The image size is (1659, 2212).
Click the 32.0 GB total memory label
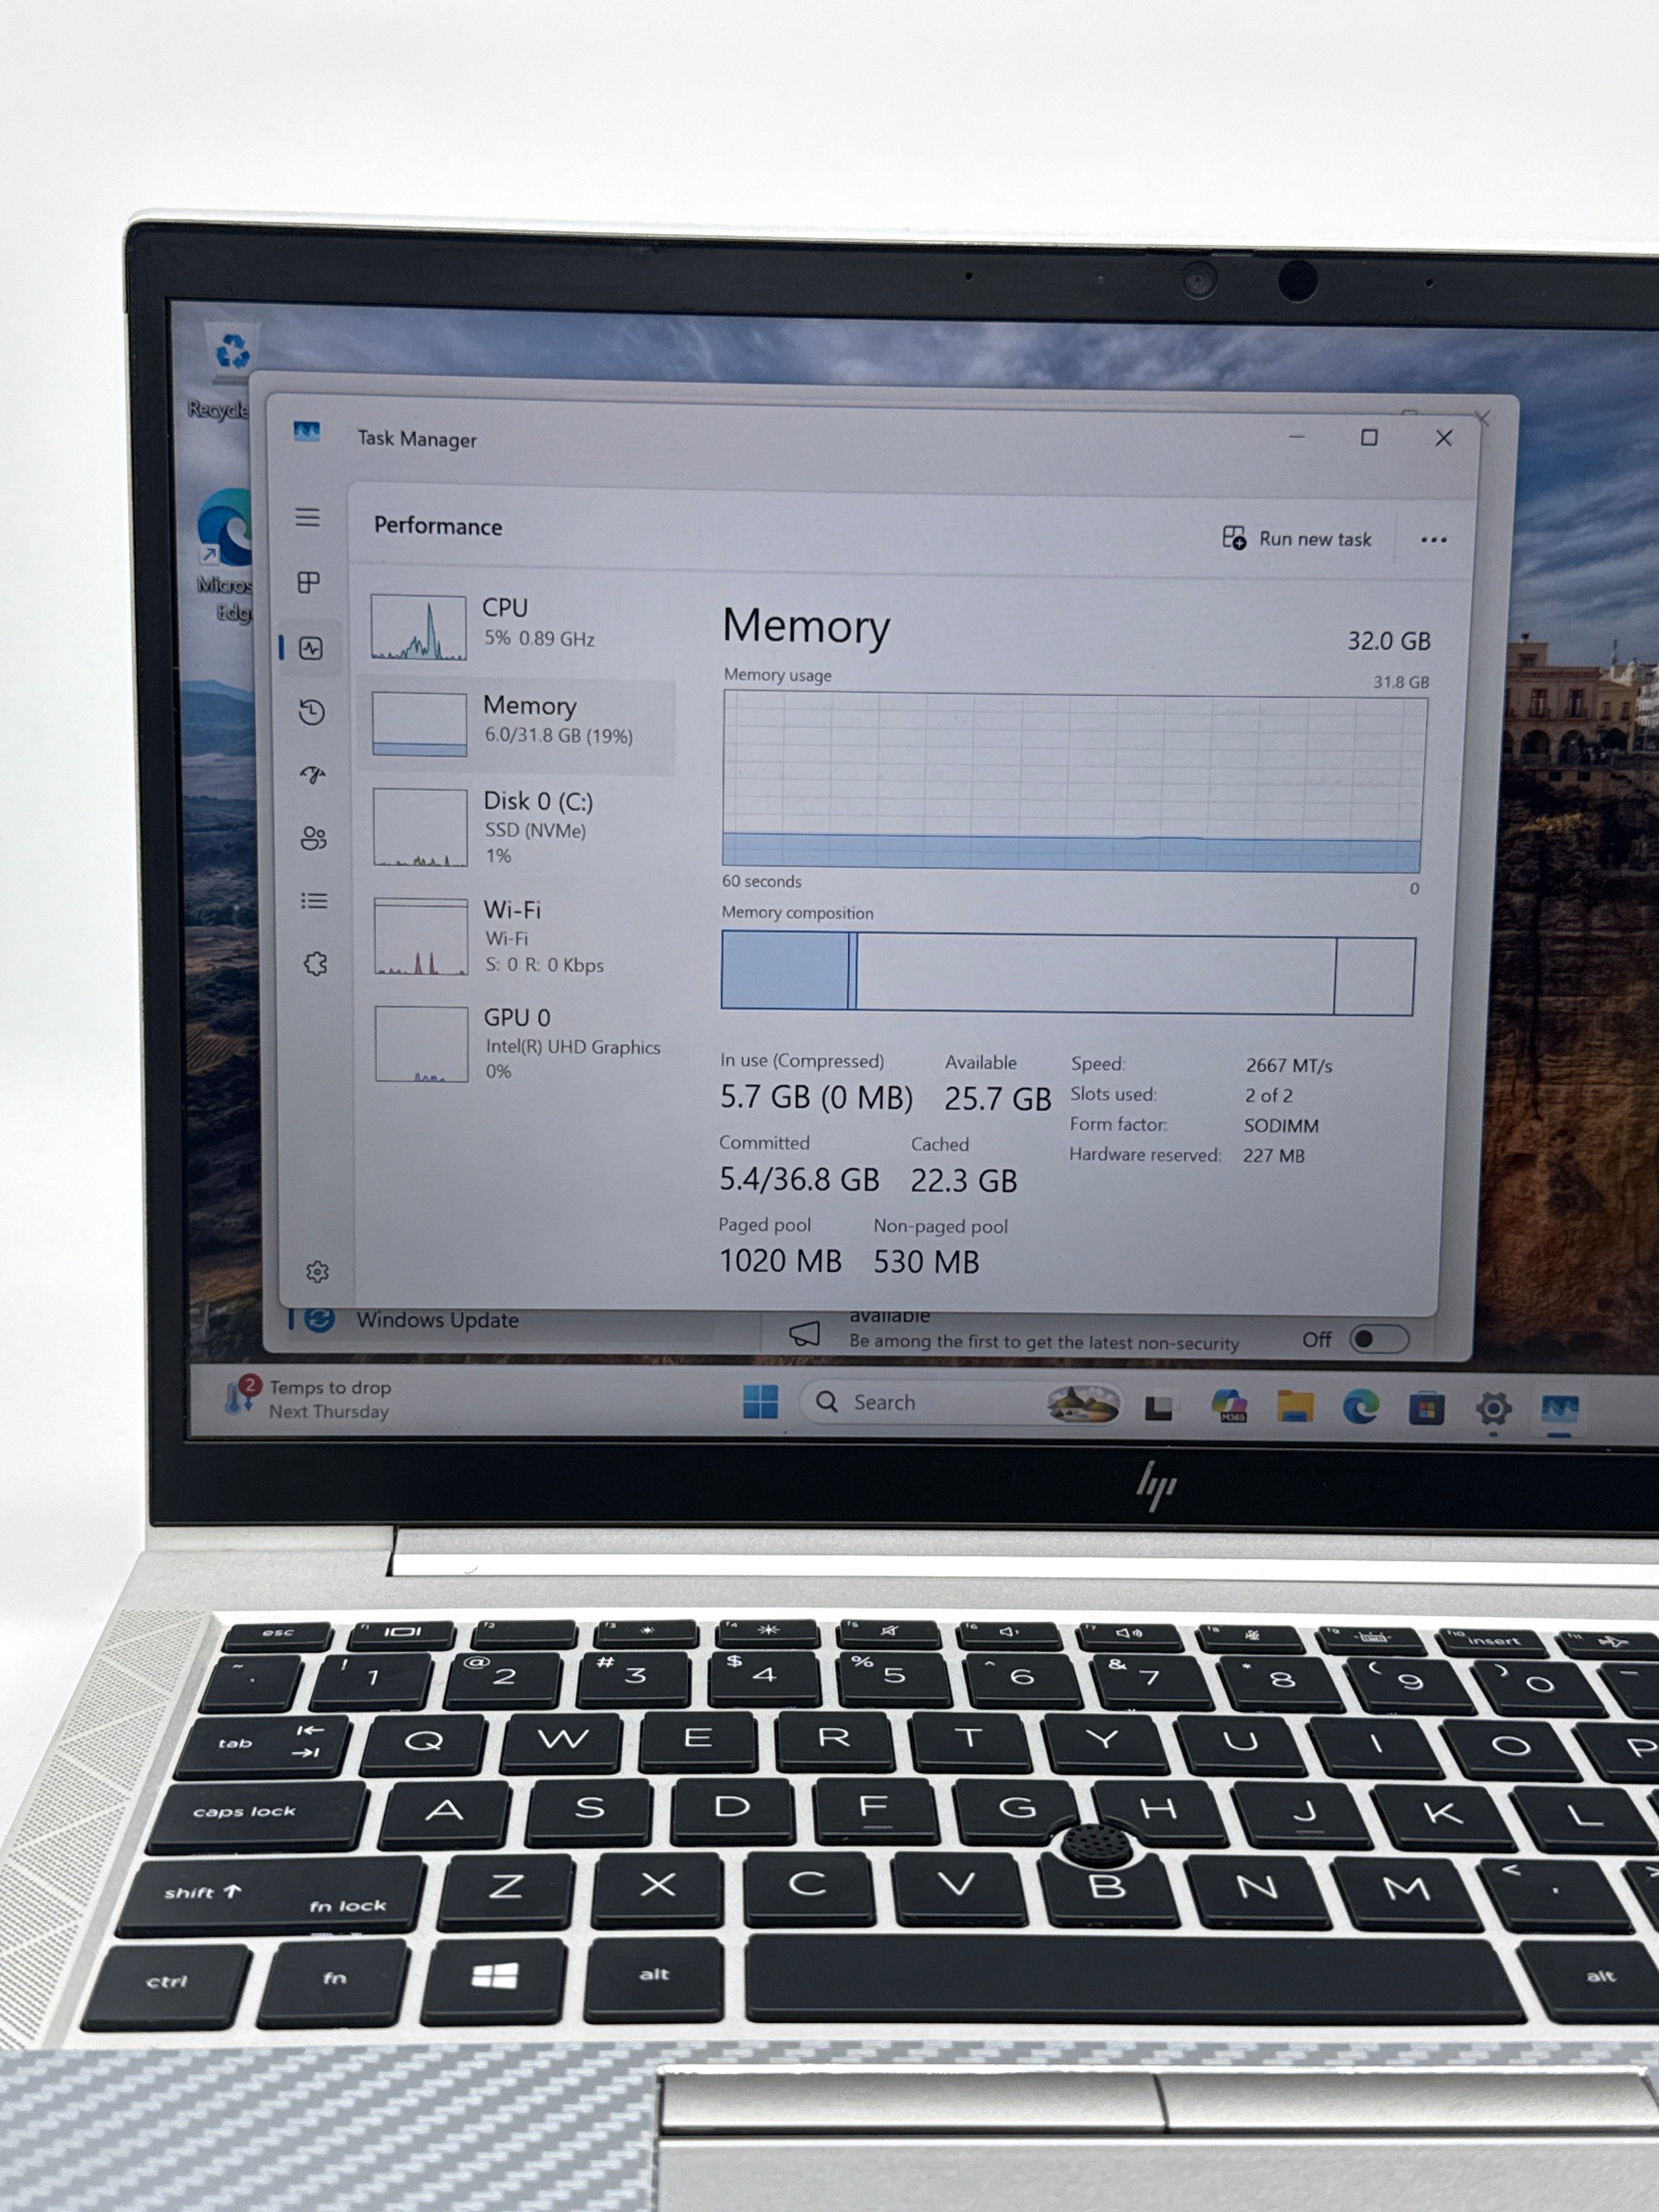(1388, 641)
